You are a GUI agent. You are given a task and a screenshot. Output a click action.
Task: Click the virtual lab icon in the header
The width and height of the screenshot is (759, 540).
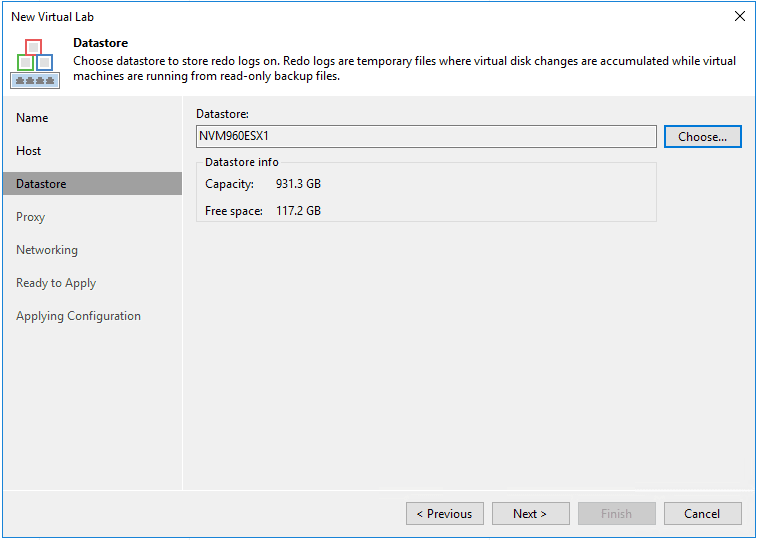[x=35, y=64]
